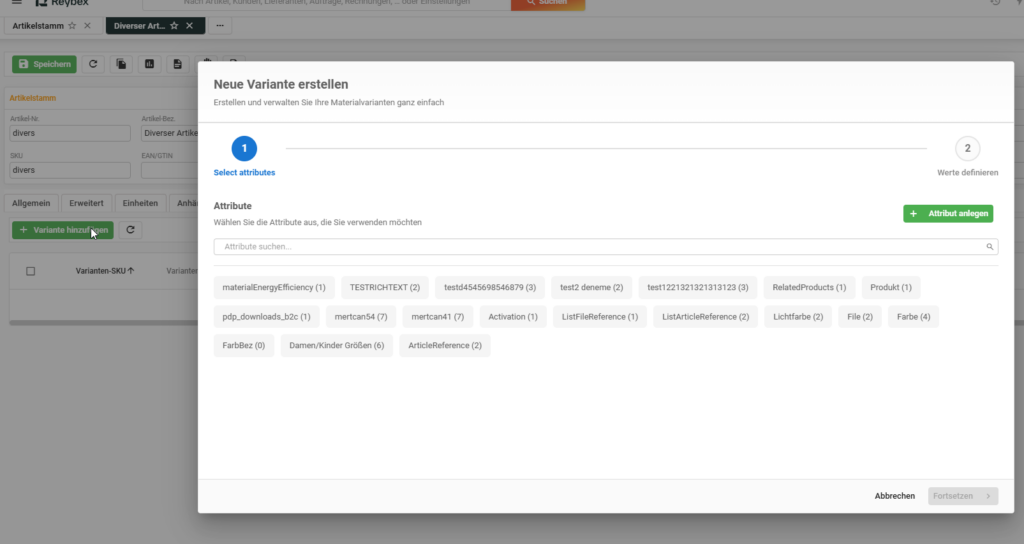Select the materialEnergyEfficiency (1) attribute chip
1024x544 pixels.
tap(274, 287)
